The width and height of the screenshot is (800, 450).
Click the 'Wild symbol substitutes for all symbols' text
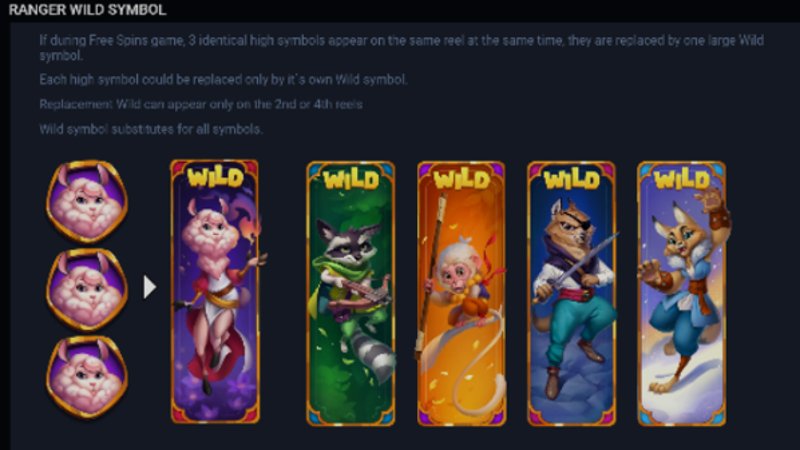(151, 129)
